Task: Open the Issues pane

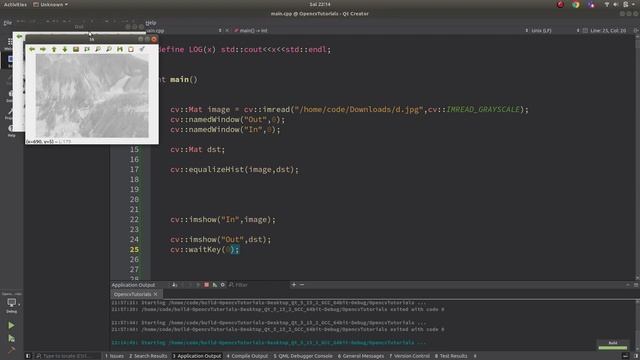Action: (114, 356)
